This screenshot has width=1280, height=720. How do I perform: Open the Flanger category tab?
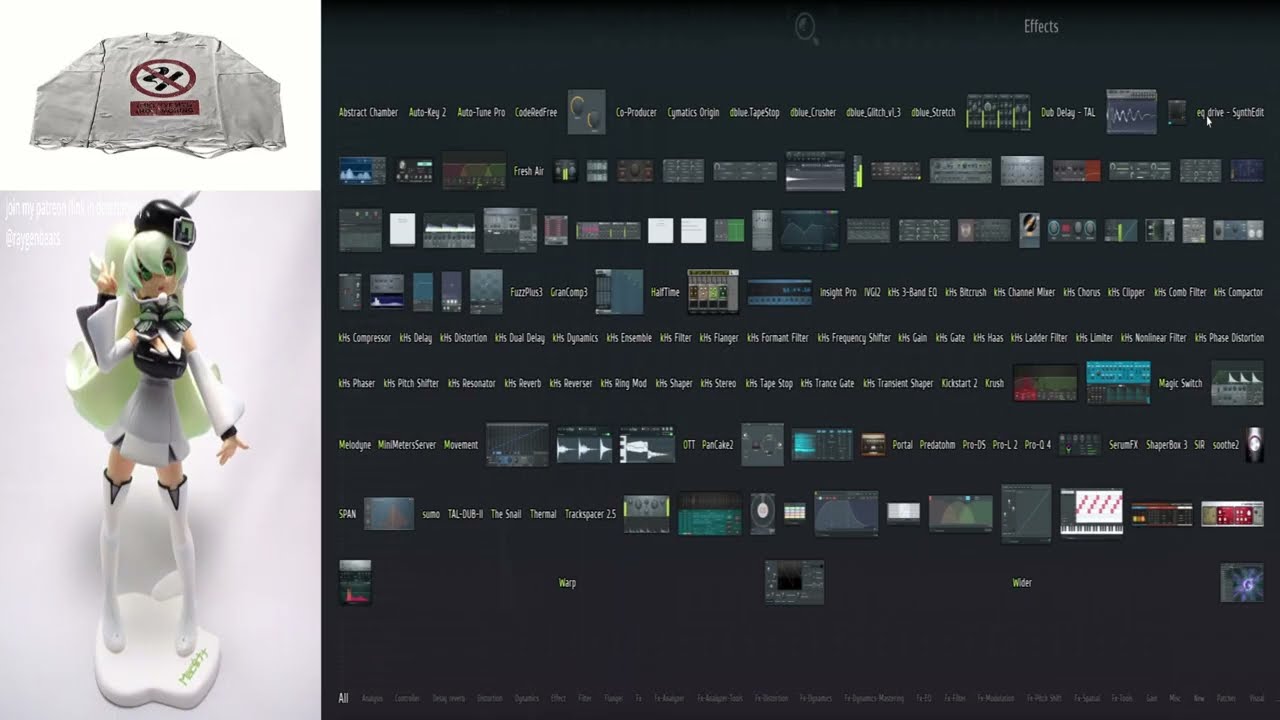613,698
